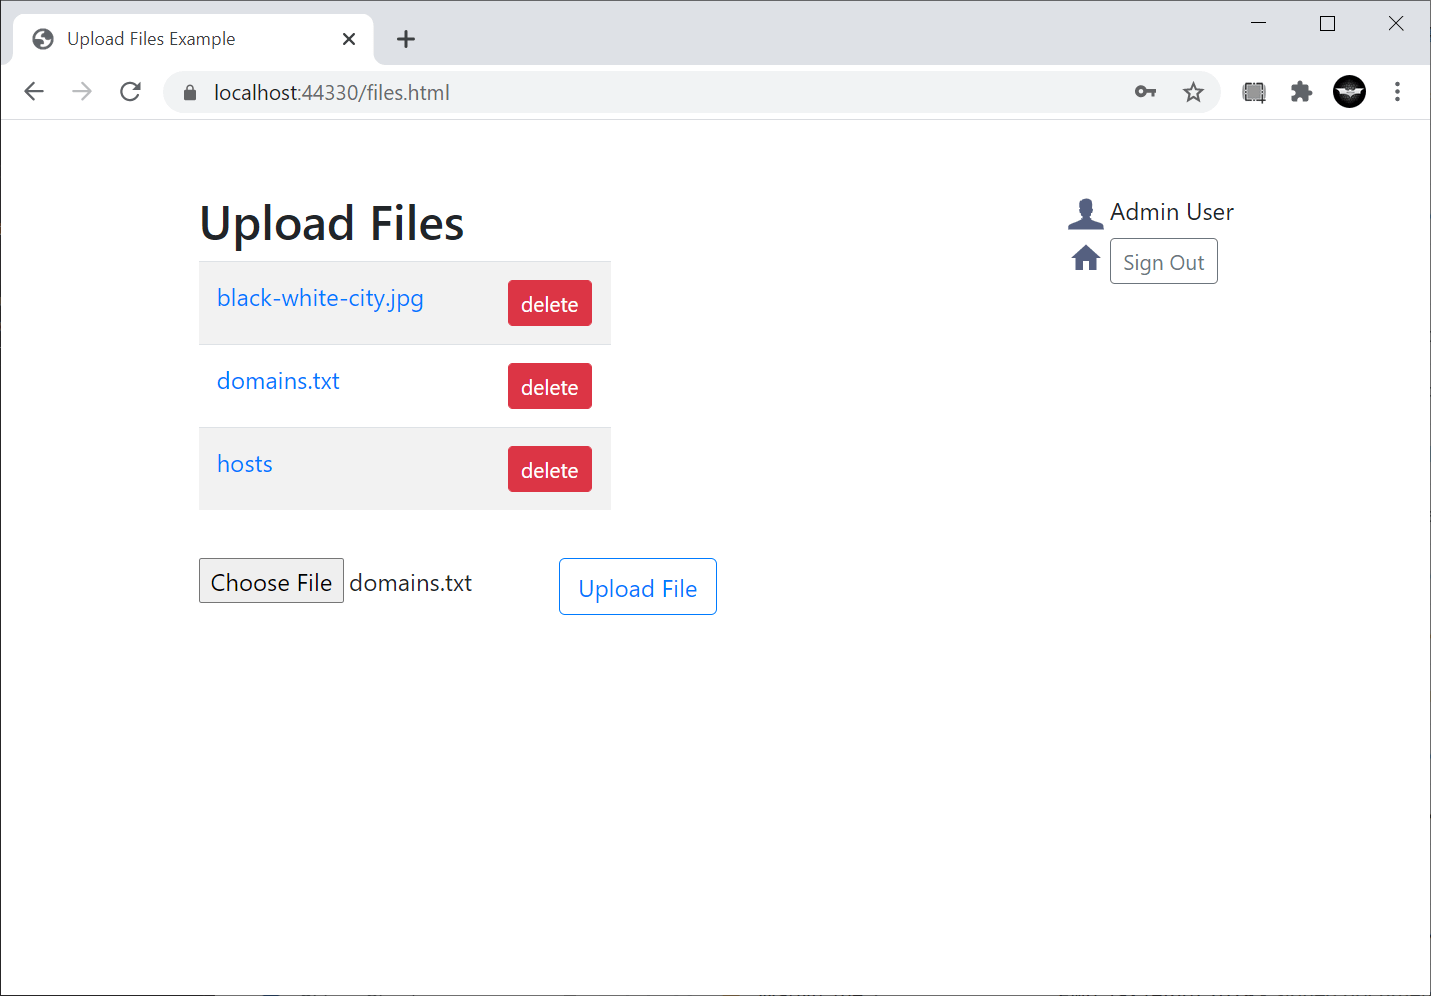Delete the hosts file
The height and width of the screenshot is (996, 1431).
[549, 468]
